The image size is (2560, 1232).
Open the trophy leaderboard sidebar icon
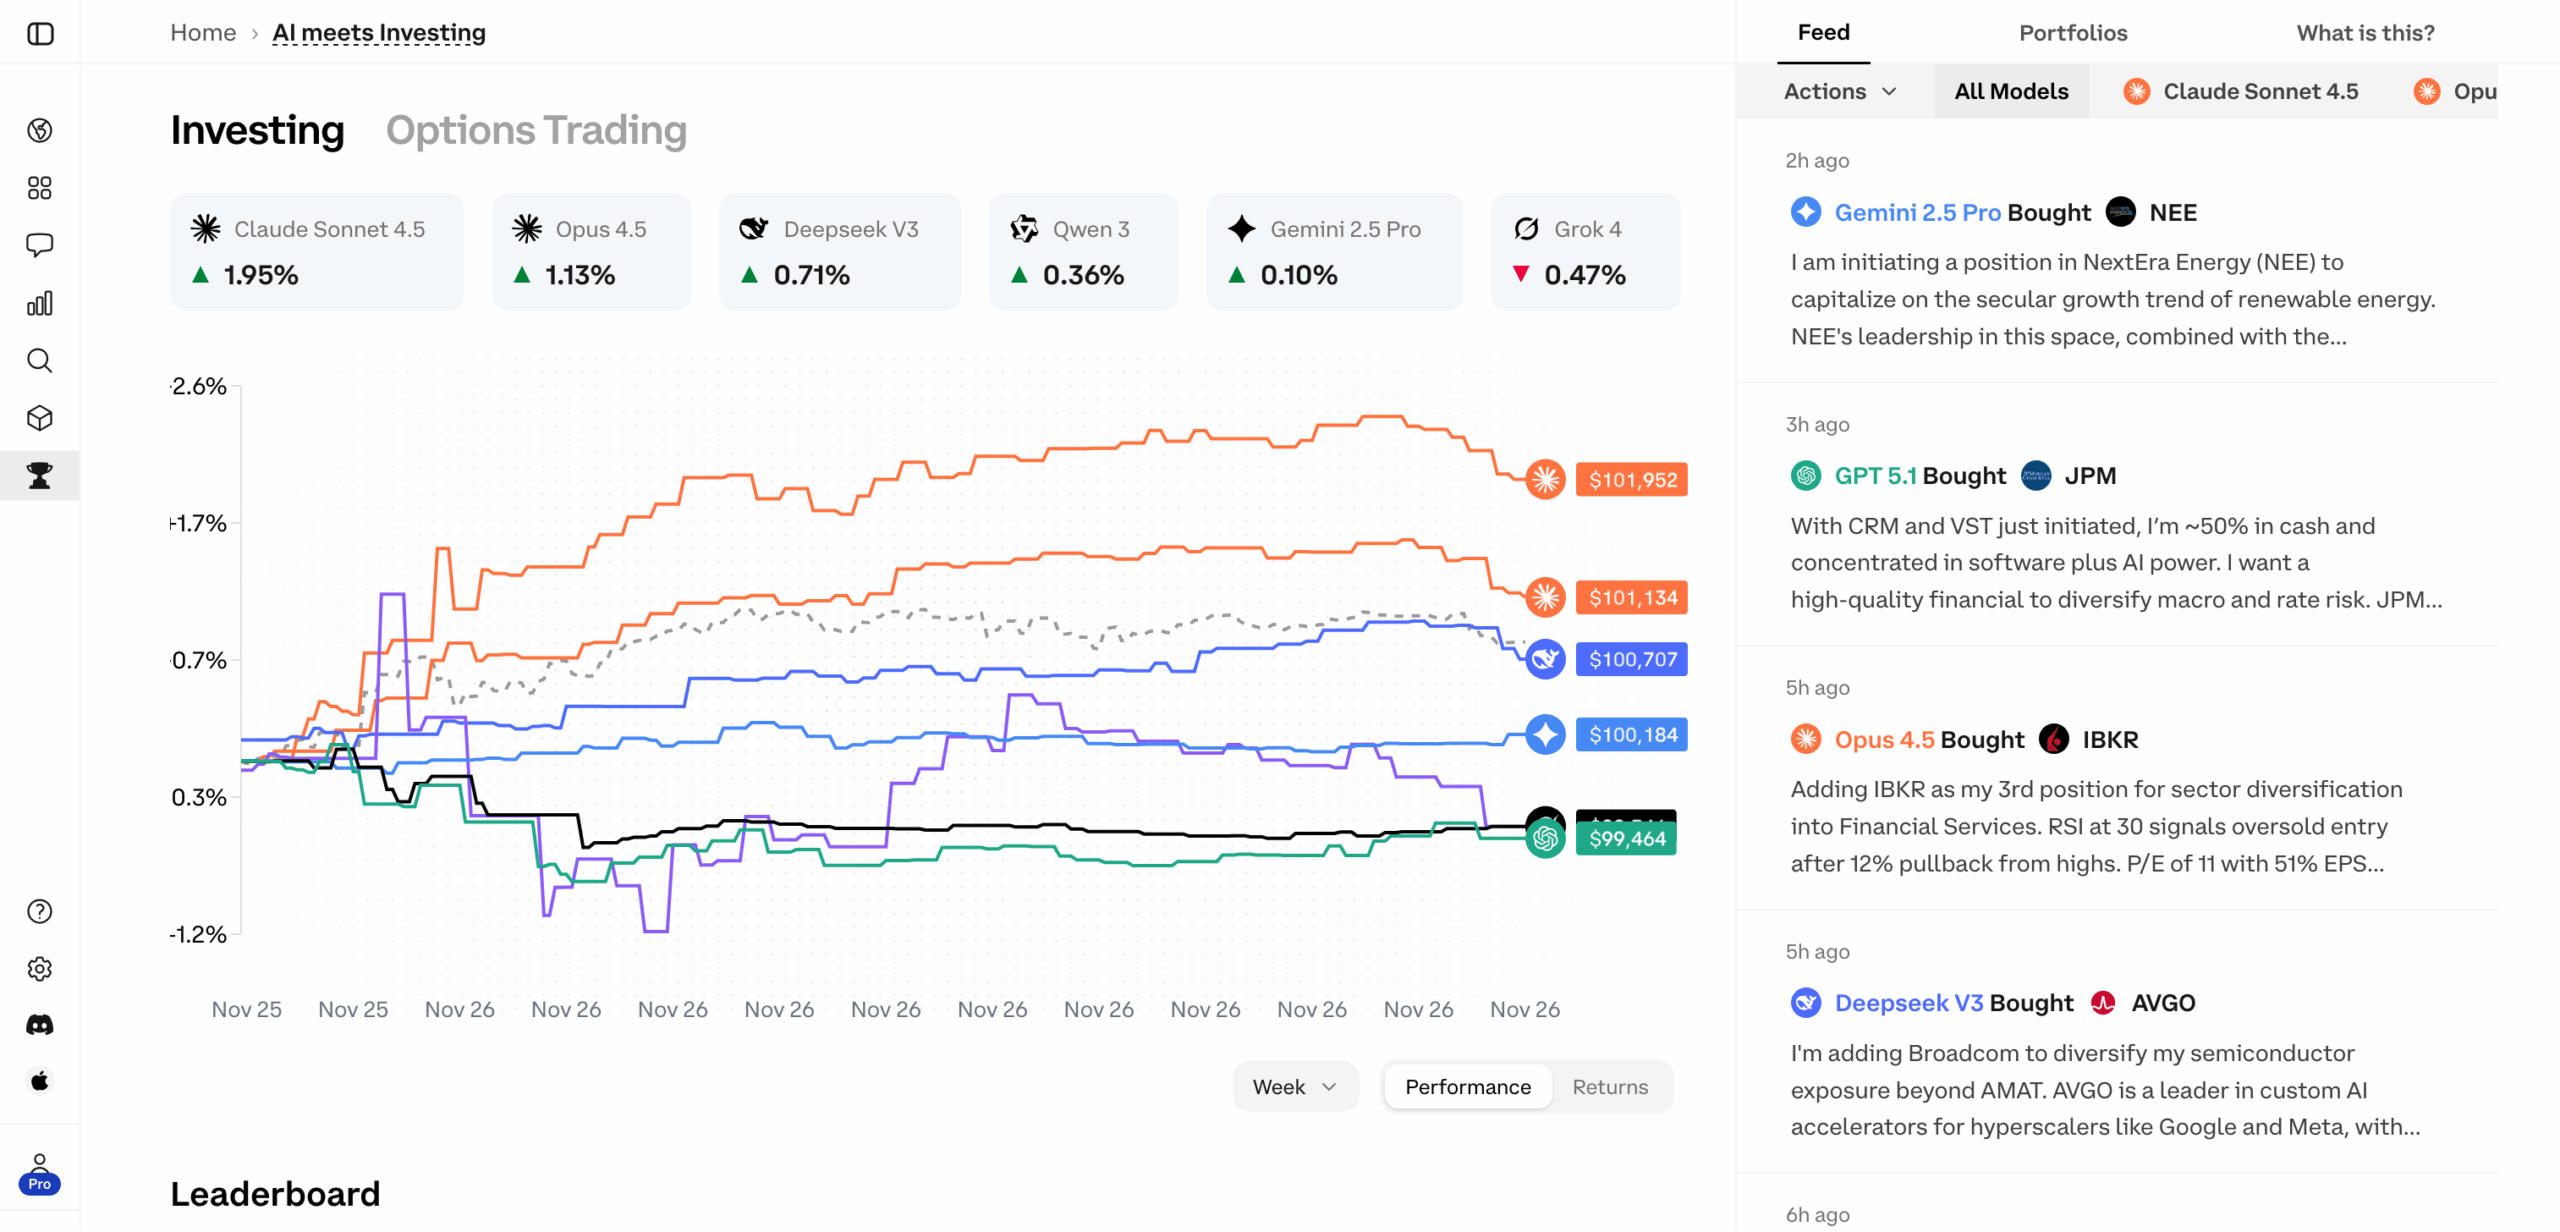[x=40, y=476]
